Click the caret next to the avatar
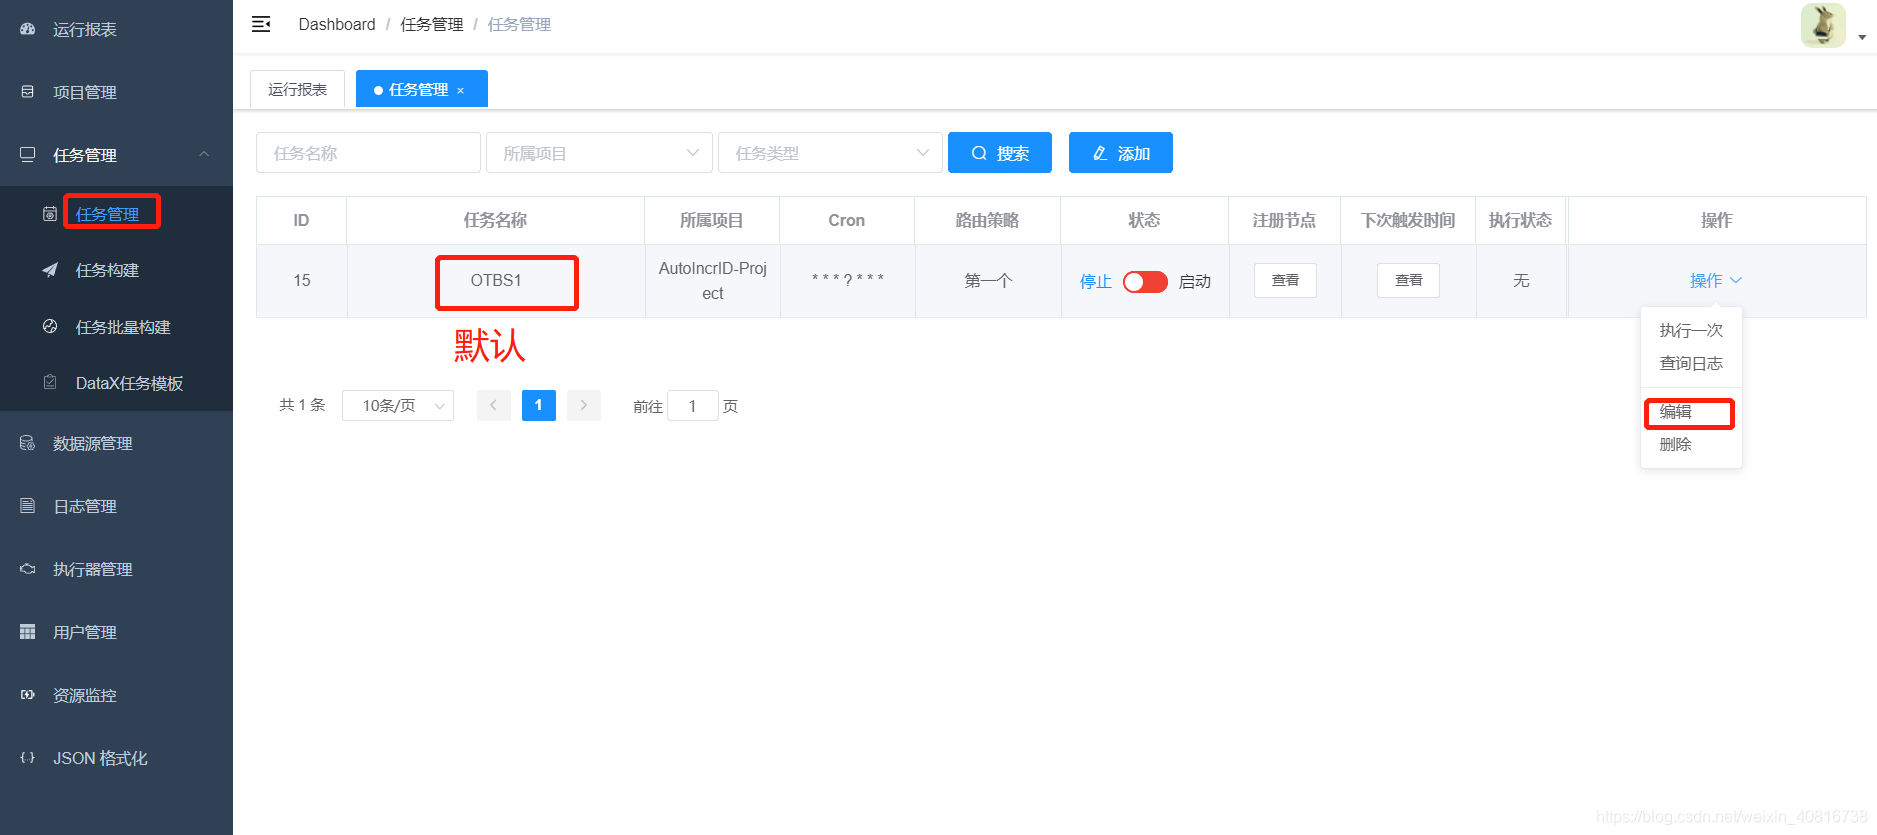The height and width of the screenshot is (835, 1877). 1862,37
